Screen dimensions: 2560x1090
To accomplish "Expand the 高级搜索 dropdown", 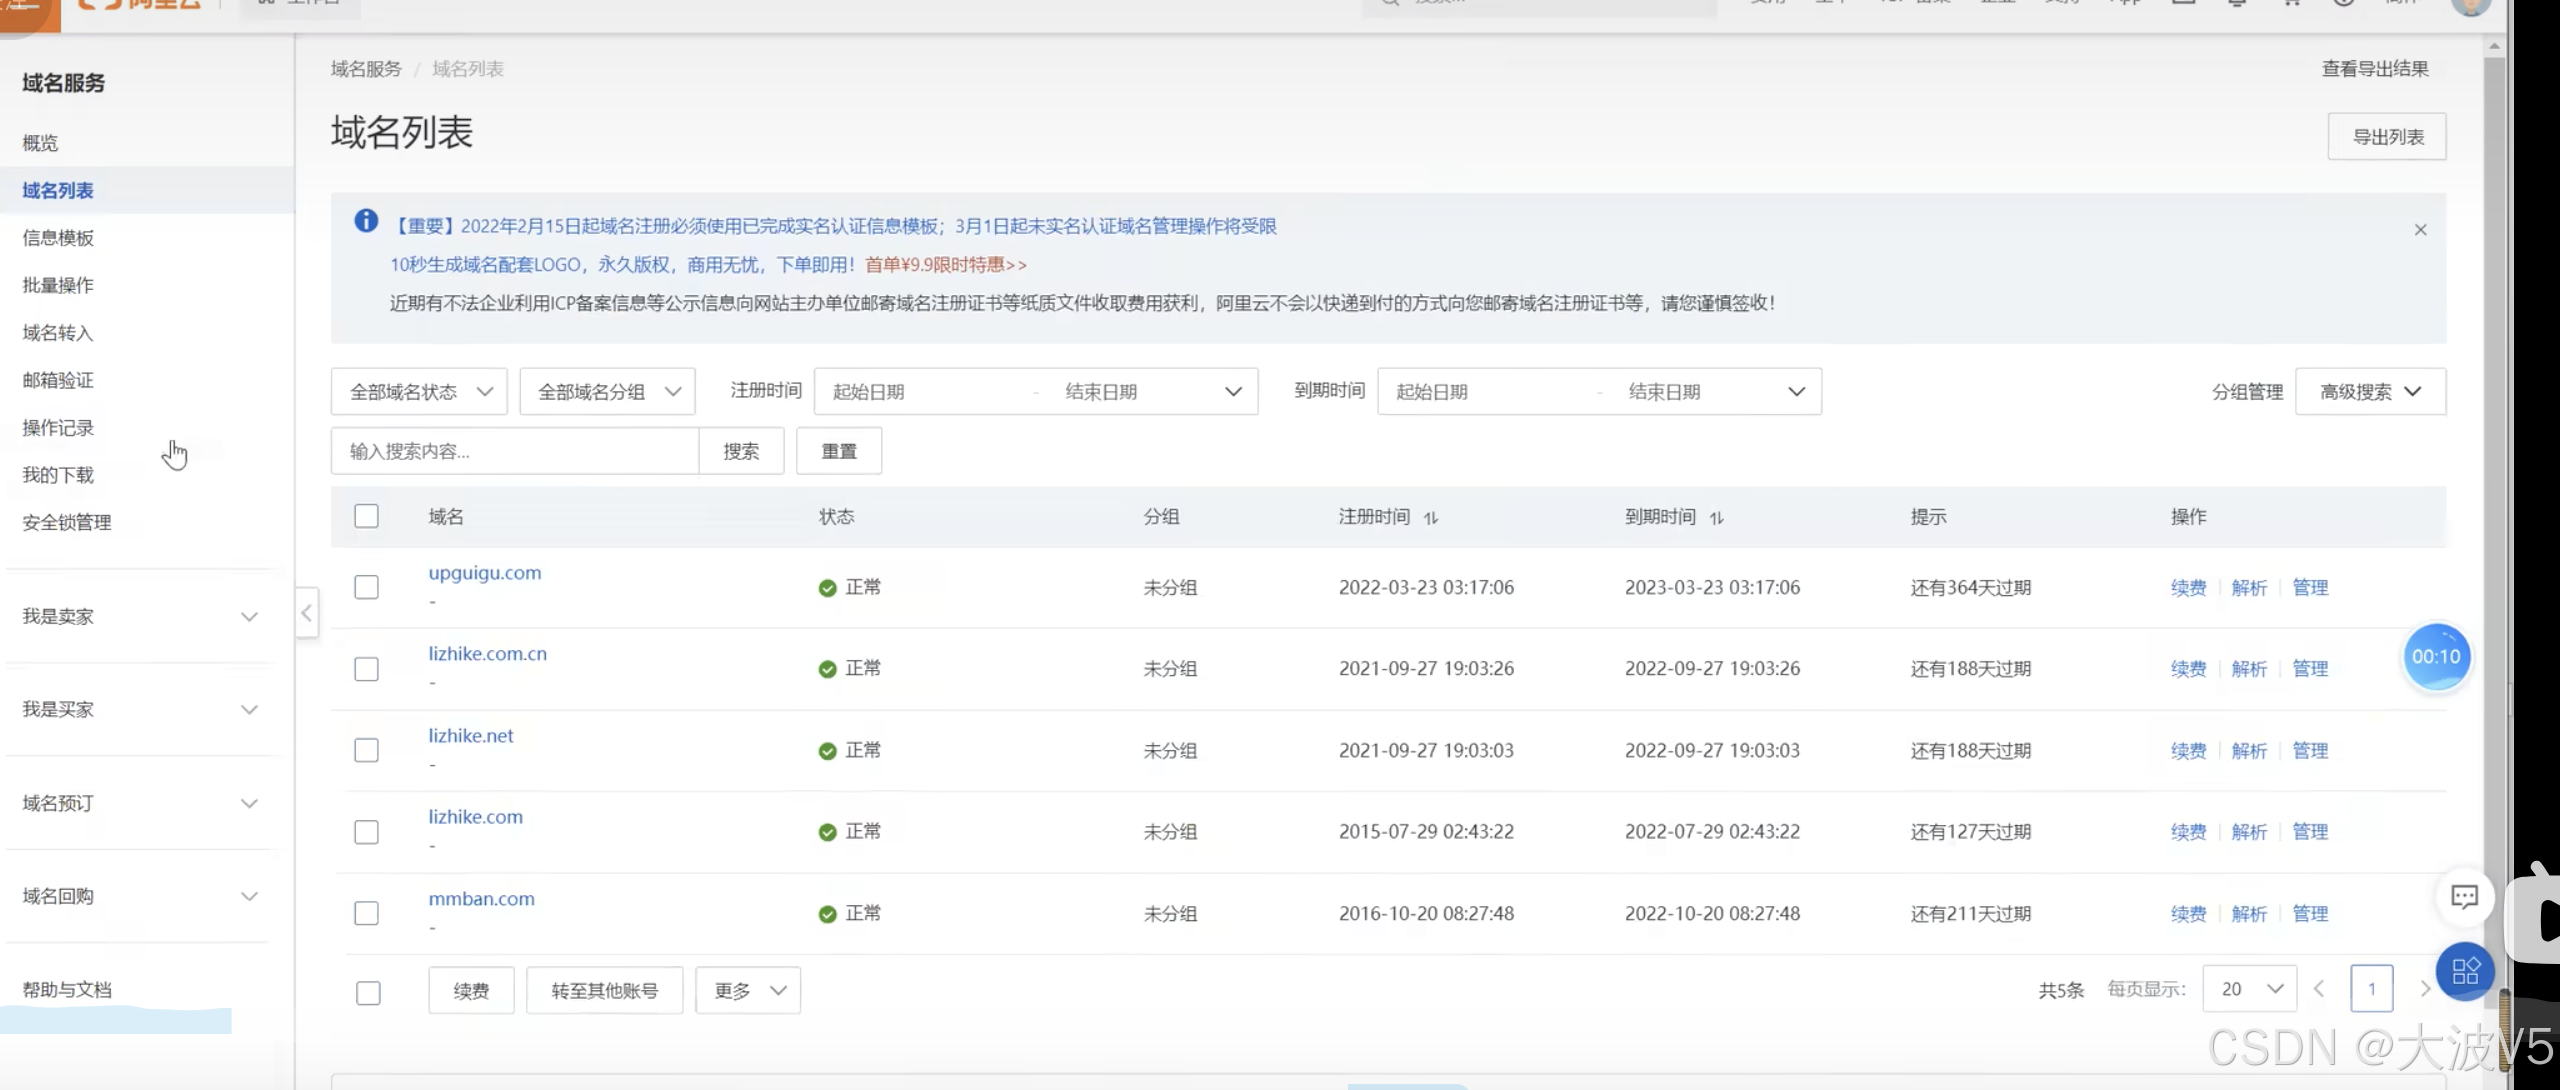I will [2370, 392].
